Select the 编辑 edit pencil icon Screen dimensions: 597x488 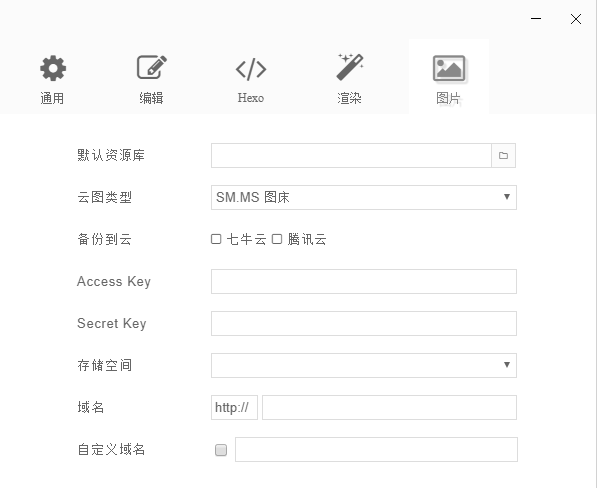152,67
